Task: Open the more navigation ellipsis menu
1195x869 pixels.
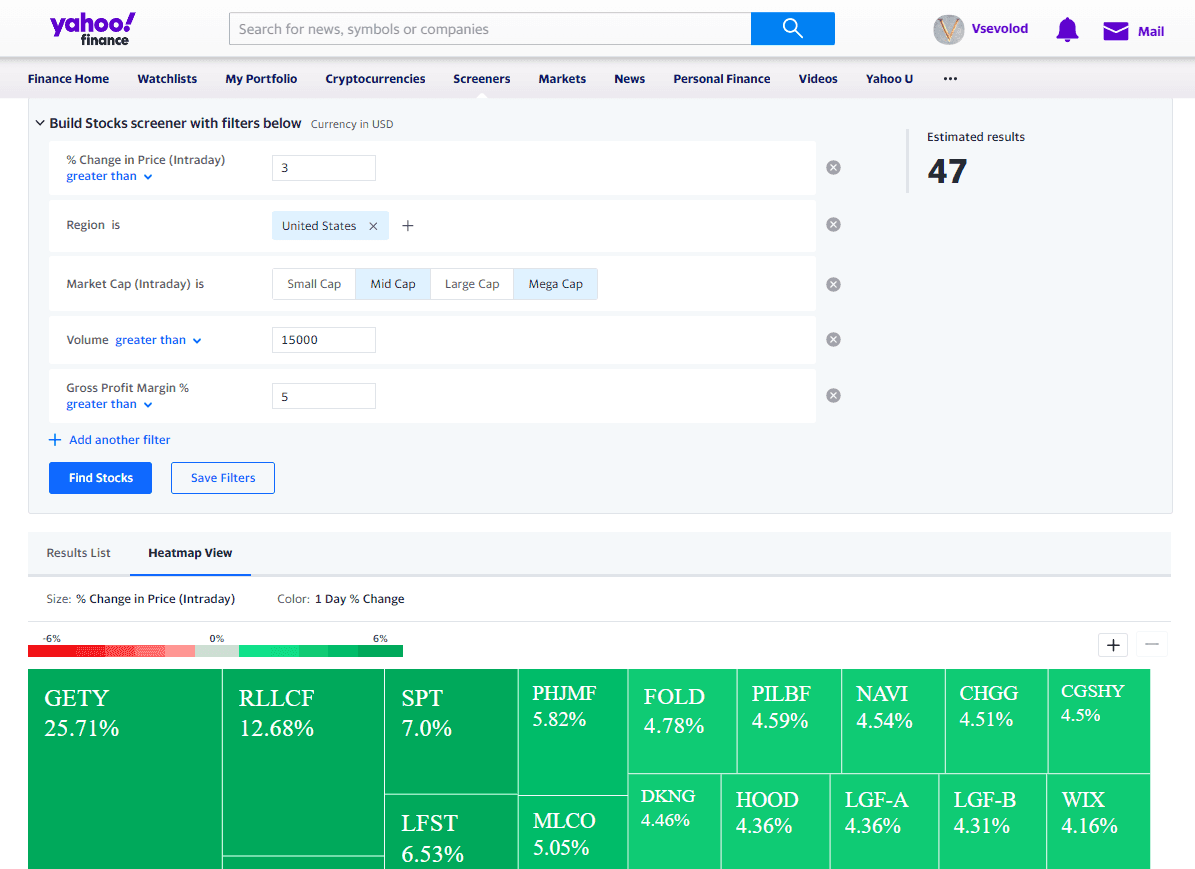Action: tap(950, 79)
